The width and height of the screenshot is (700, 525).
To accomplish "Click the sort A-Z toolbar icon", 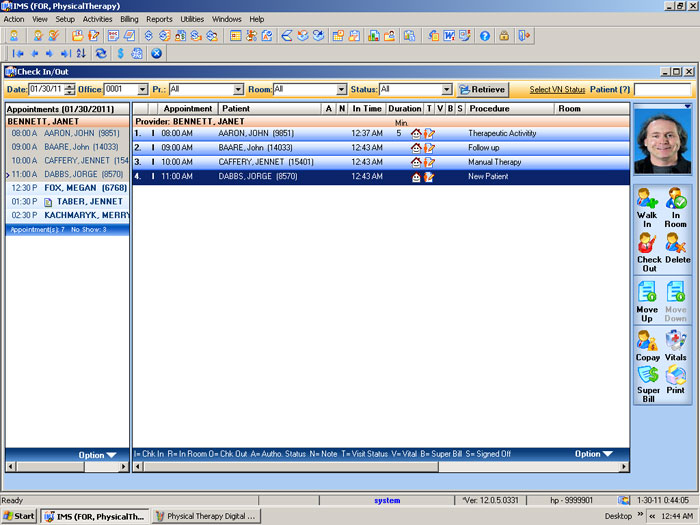I will tap(81, 54).
